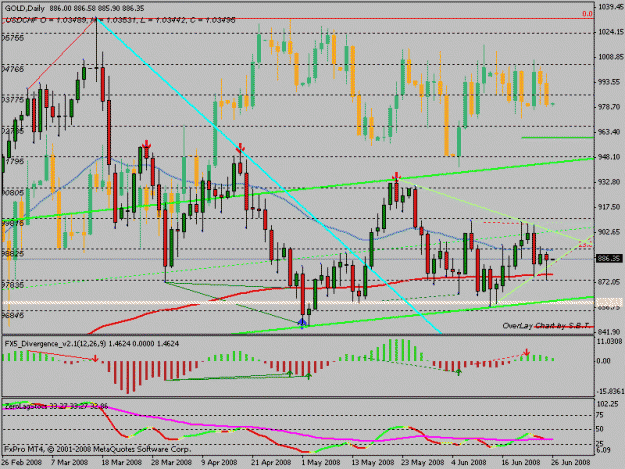The width and height of the screenshot is (625, 469).
Task: Click the 26 Jun 2008 date label
Action: coord(570,462)
